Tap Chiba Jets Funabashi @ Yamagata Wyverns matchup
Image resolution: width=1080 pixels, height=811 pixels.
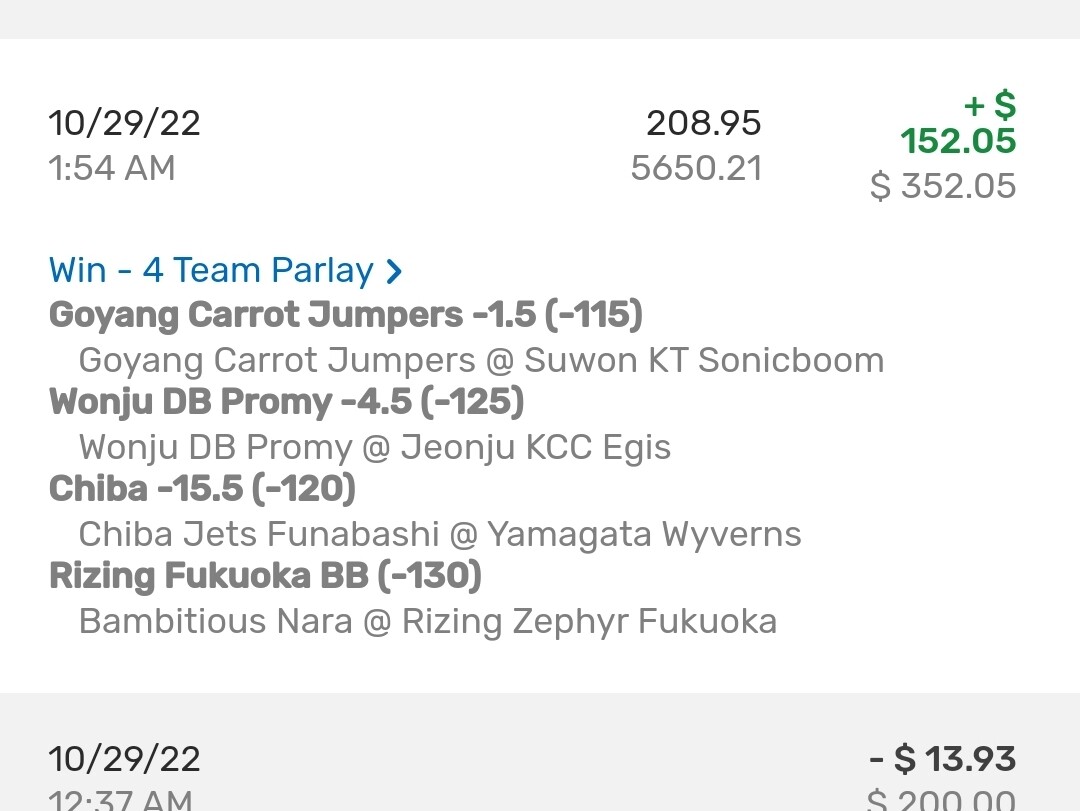[440, 534]
